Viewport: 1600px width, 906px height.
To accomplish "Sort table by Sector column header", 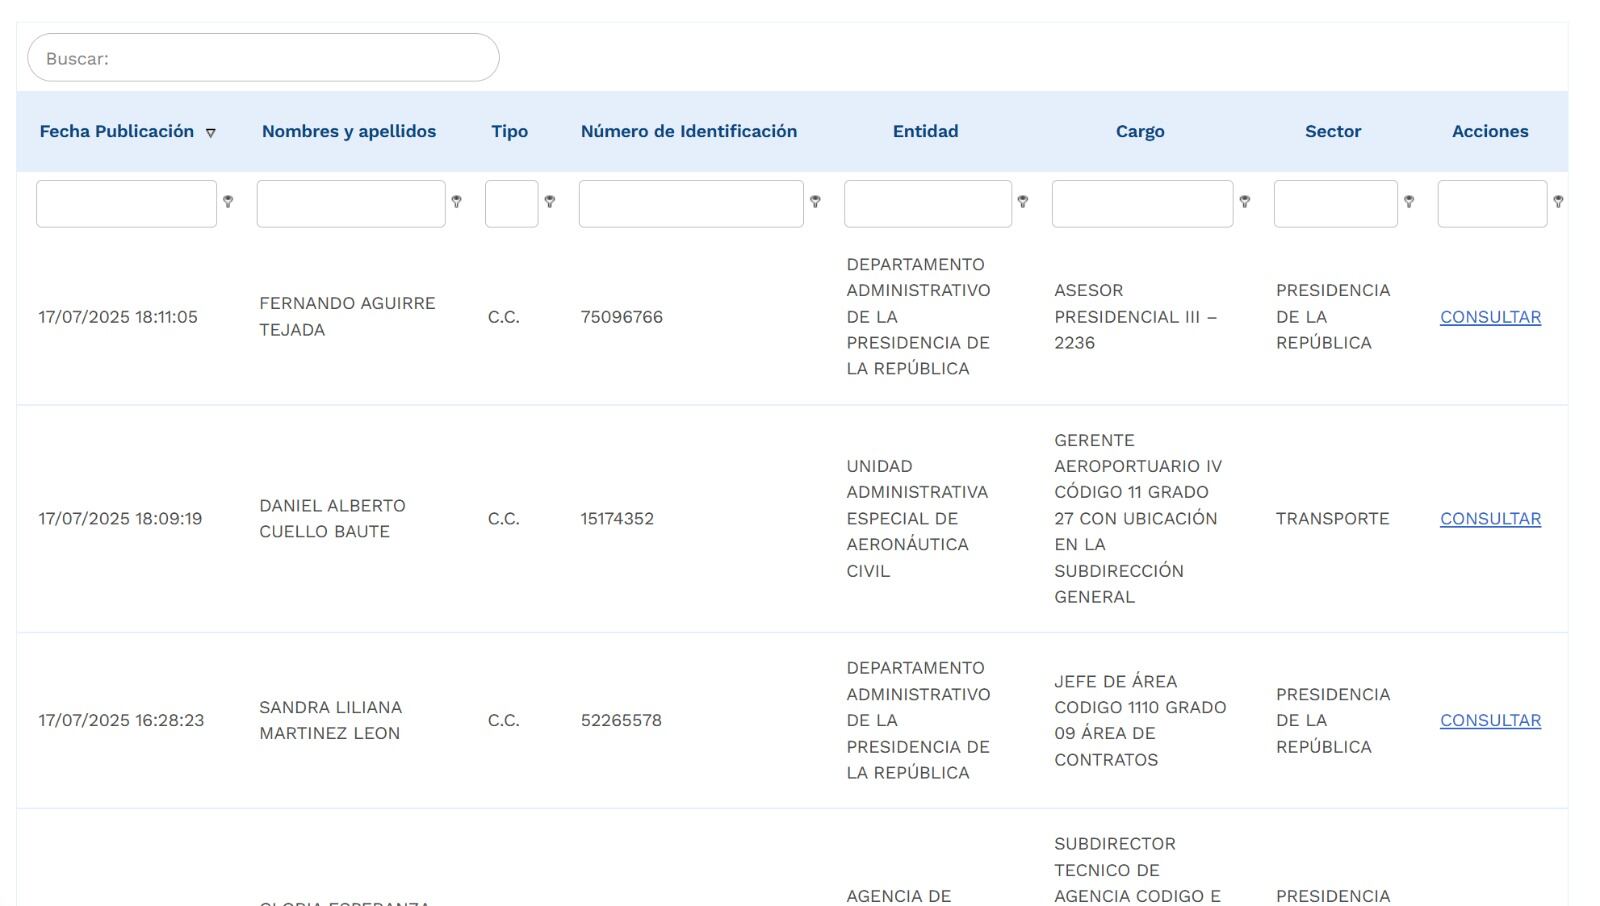I will click(1333, 131).
